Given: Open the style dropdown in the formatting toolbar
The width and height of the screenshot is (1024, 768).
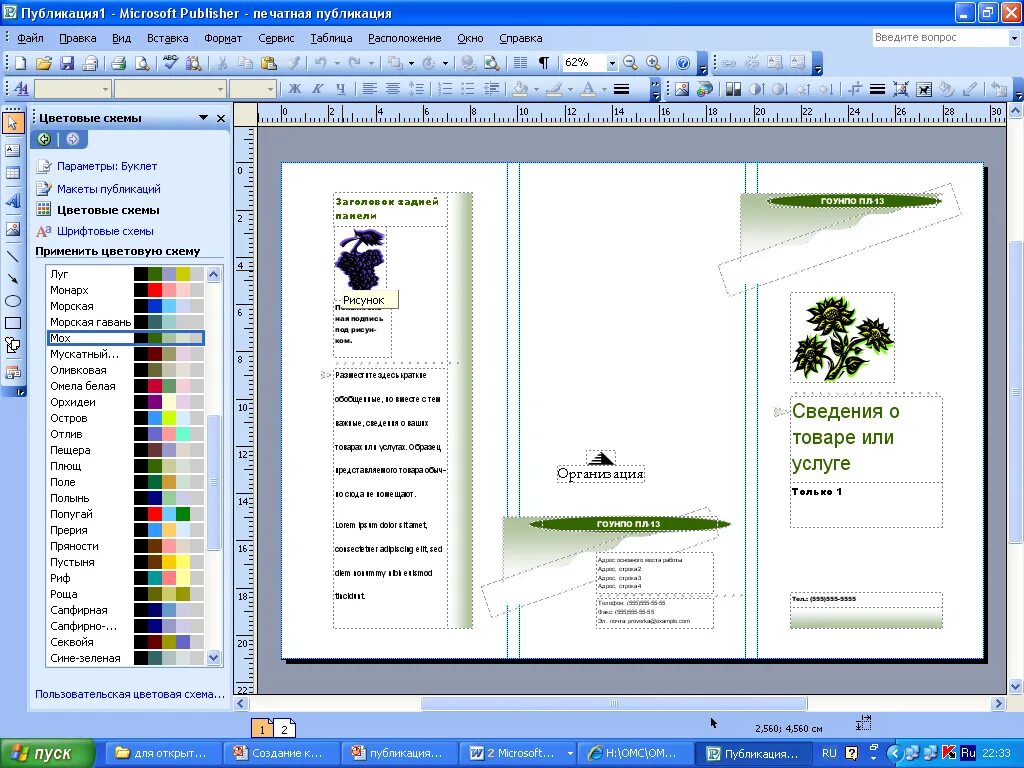Looking at the screenshot, I should pos(105,89).
